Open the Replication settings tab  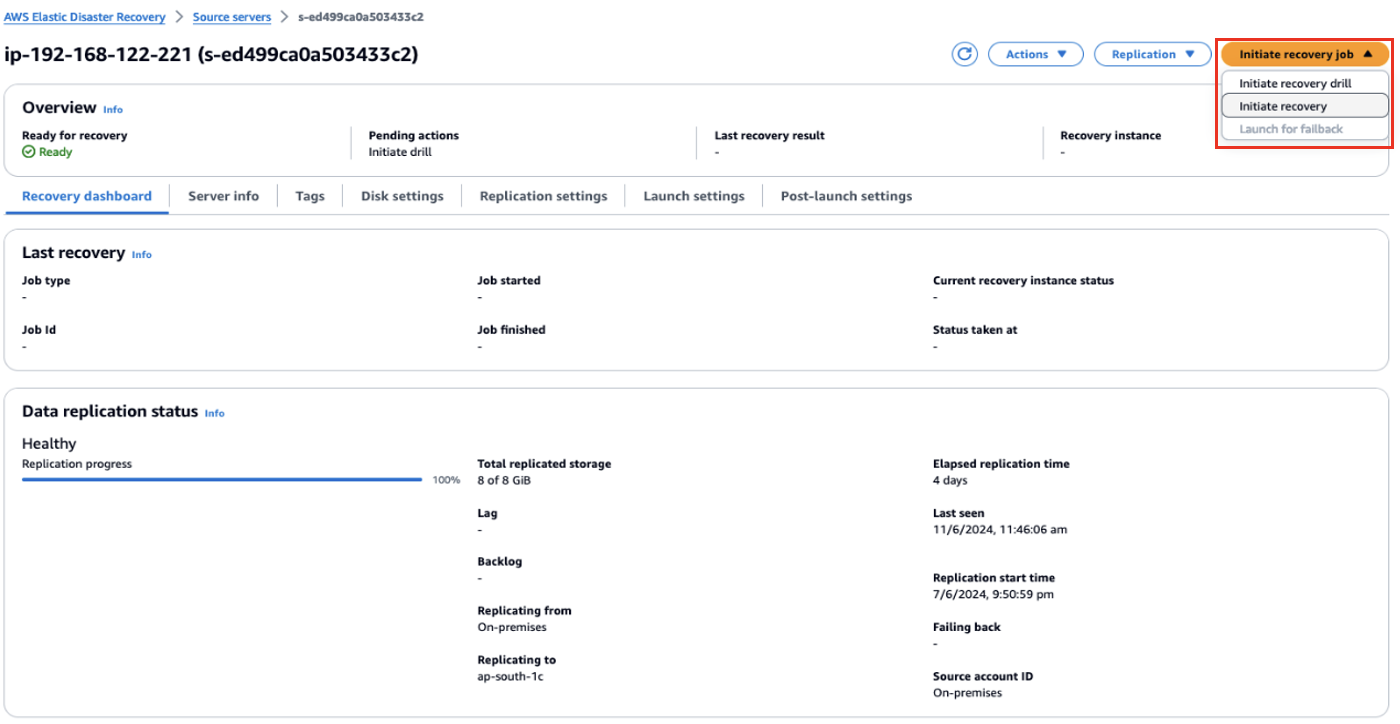(543, 196)
